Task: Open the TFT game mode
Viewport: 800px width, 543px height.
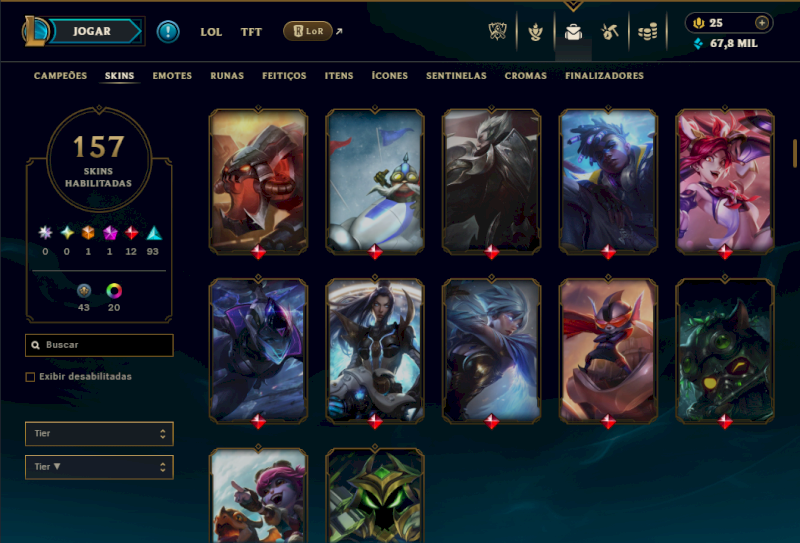Action: pyautogui.click(x=251, y=32)
